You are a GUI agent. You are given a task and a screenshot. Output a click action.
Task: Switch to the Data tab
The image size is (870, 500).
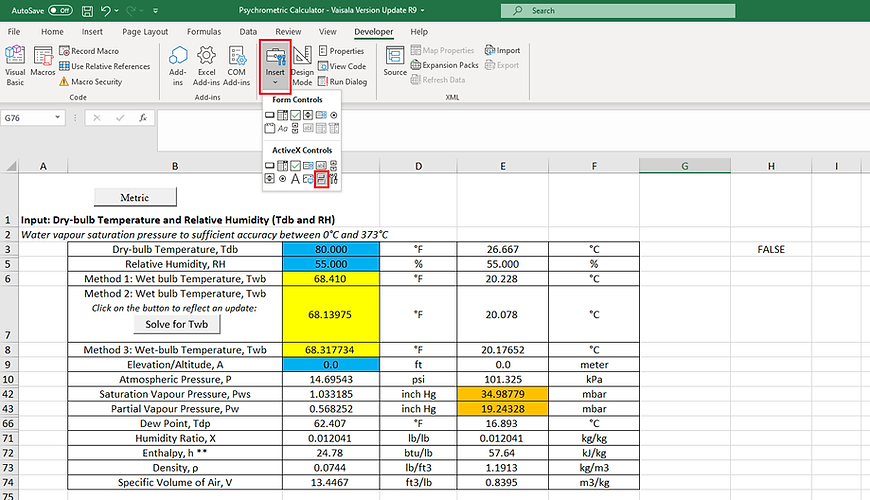point(248,32)
